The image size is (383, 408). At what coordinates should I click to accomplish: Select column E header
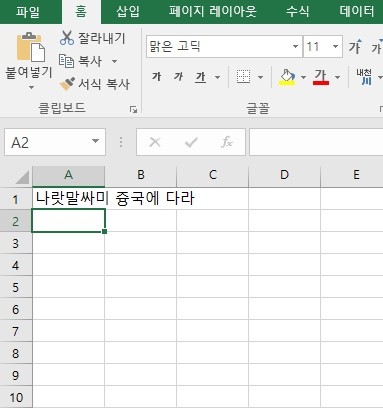[x=352, y=175]
